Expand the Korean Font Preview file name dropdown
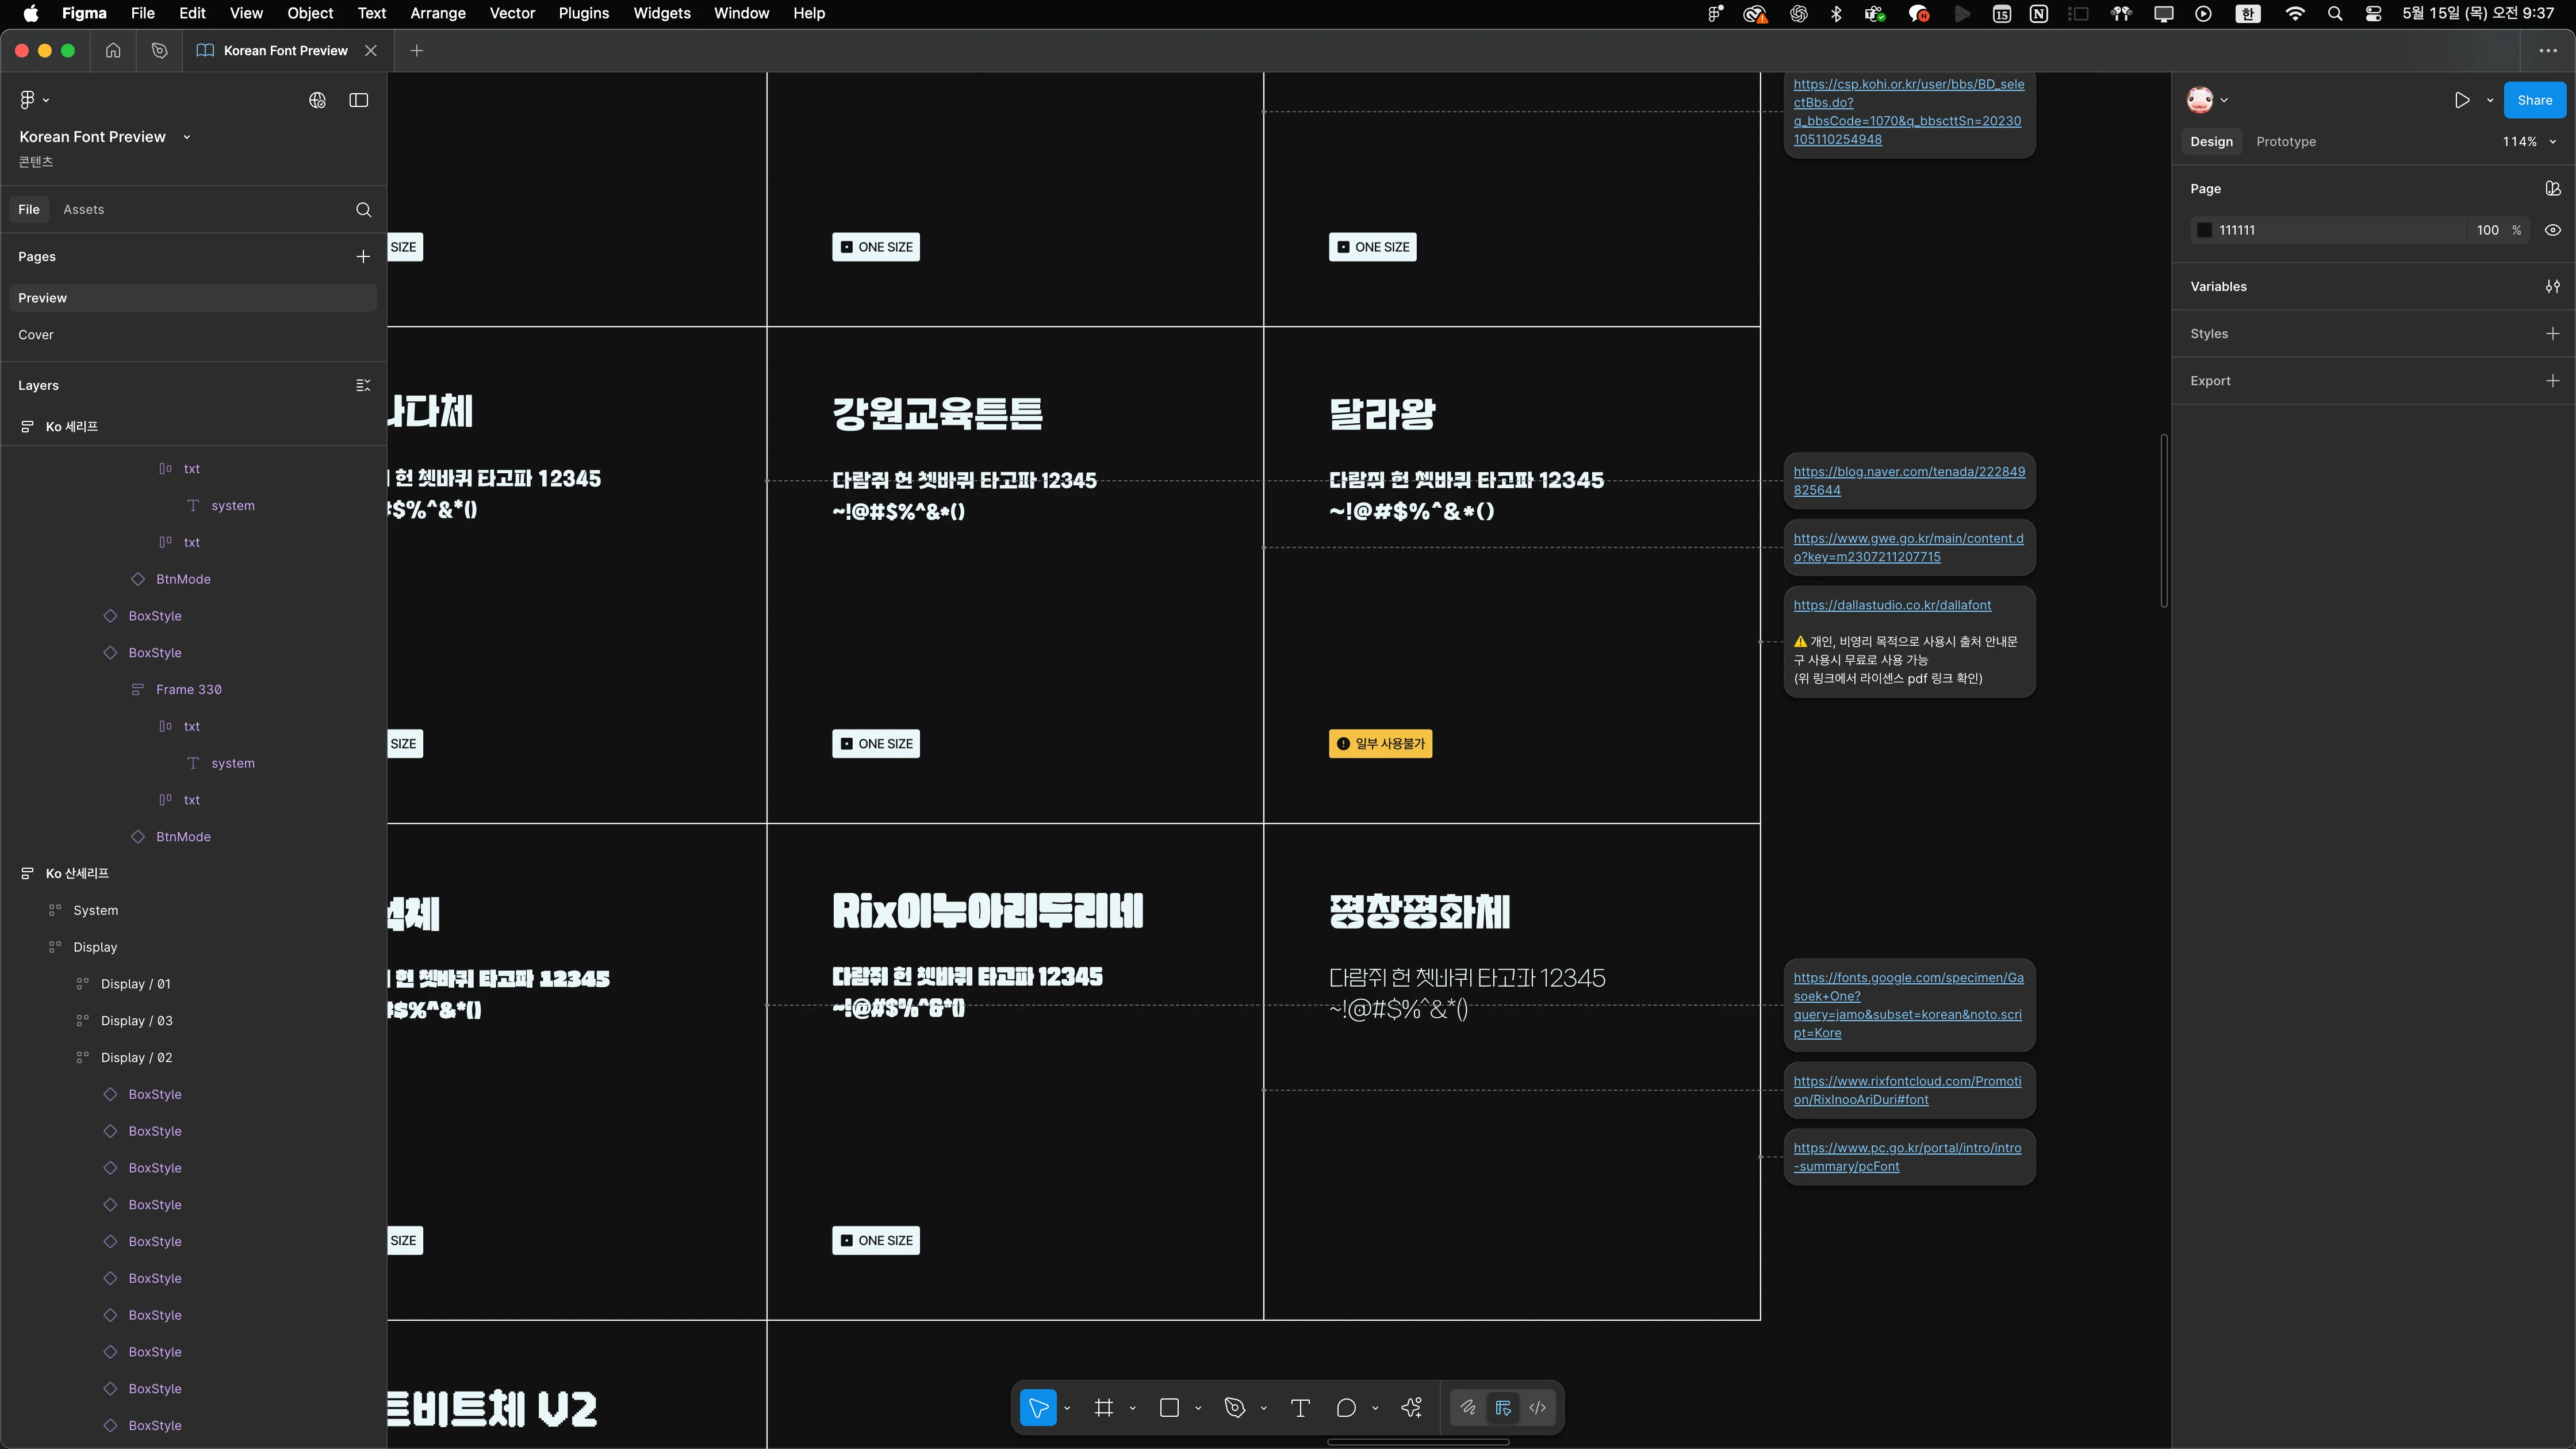 (x=187, y=137)
